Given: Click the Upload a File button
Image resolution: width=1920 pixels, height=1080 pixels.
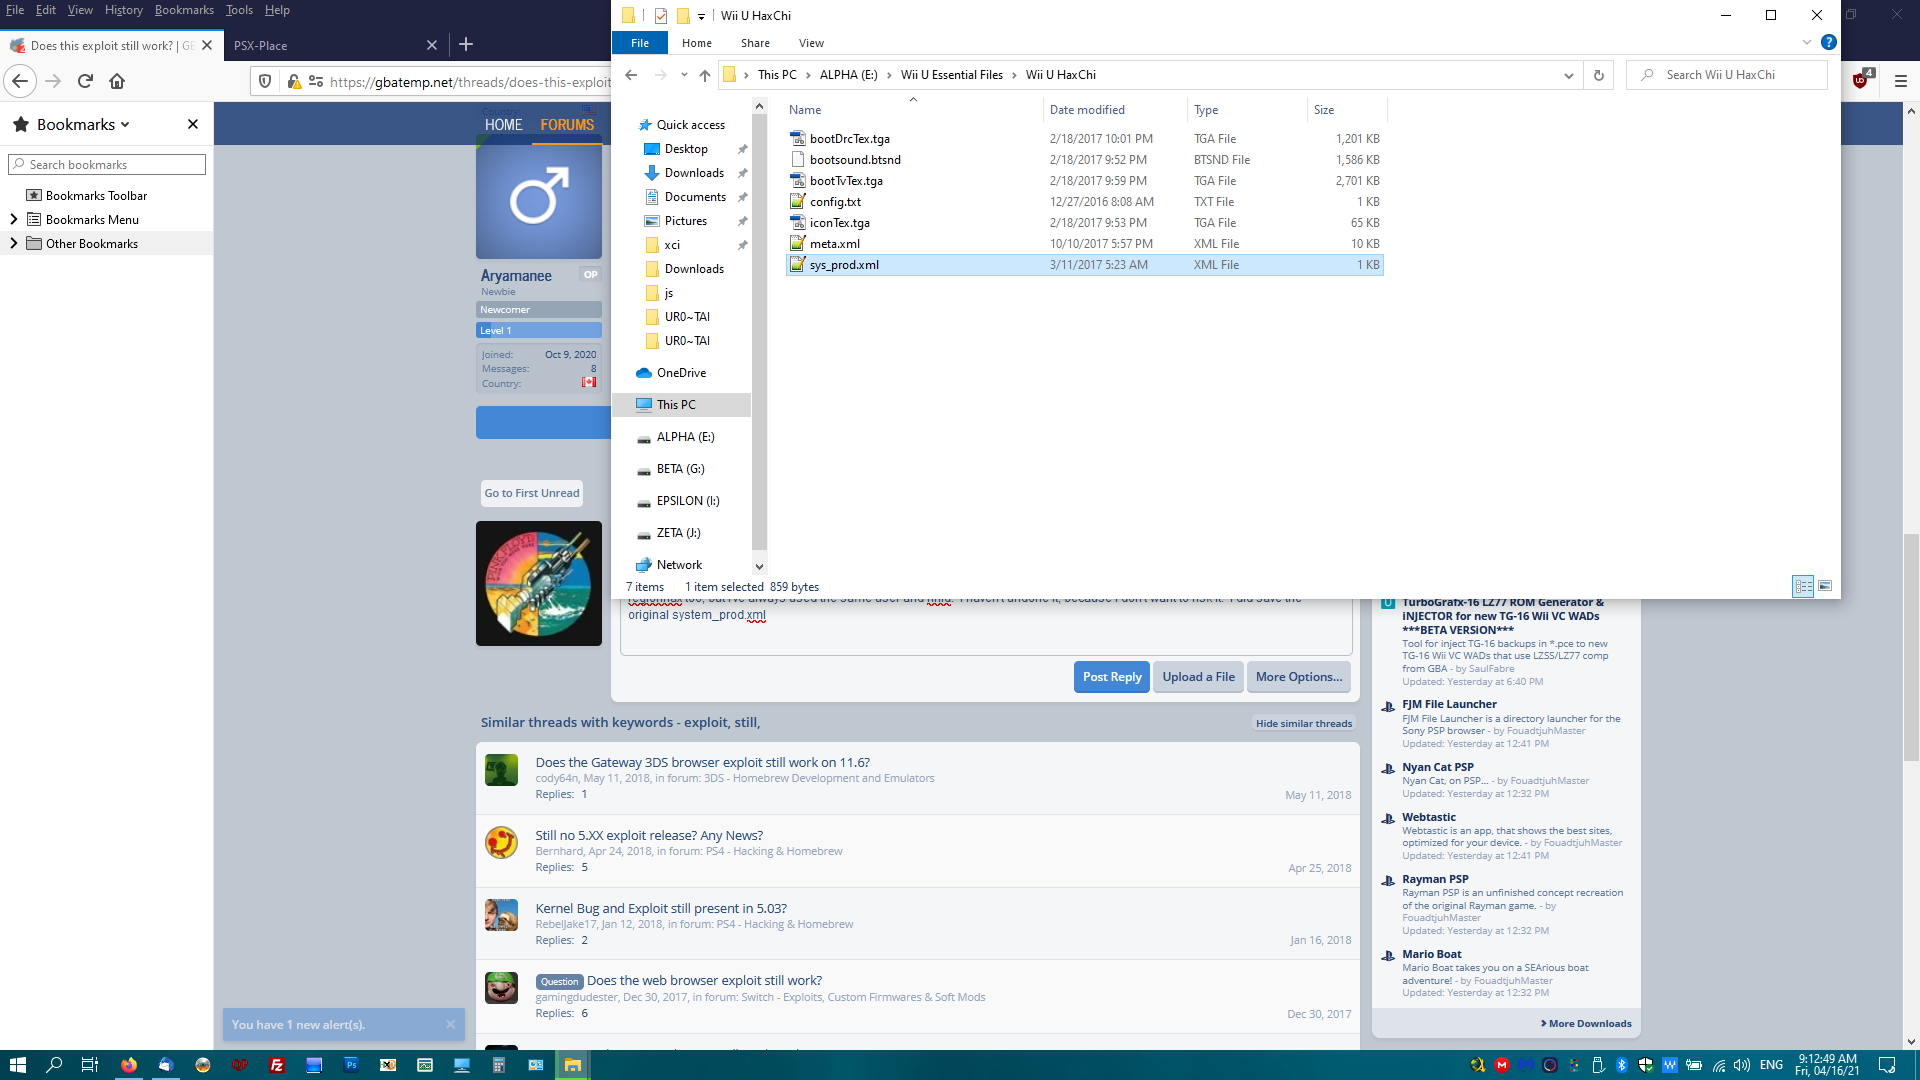Looking at the screenshot, I should click(1198, 677).
